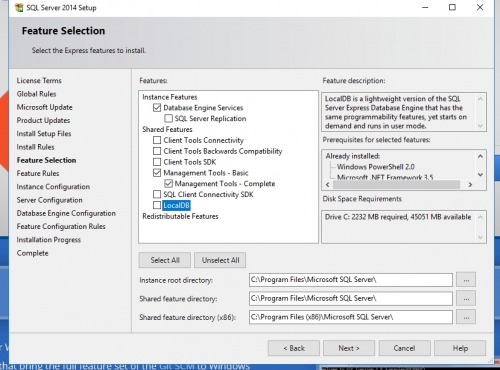Screen dimensions: 500x370
Task: Click the SQL Server Setup title bar icon
Action: (x=19, y=7)
